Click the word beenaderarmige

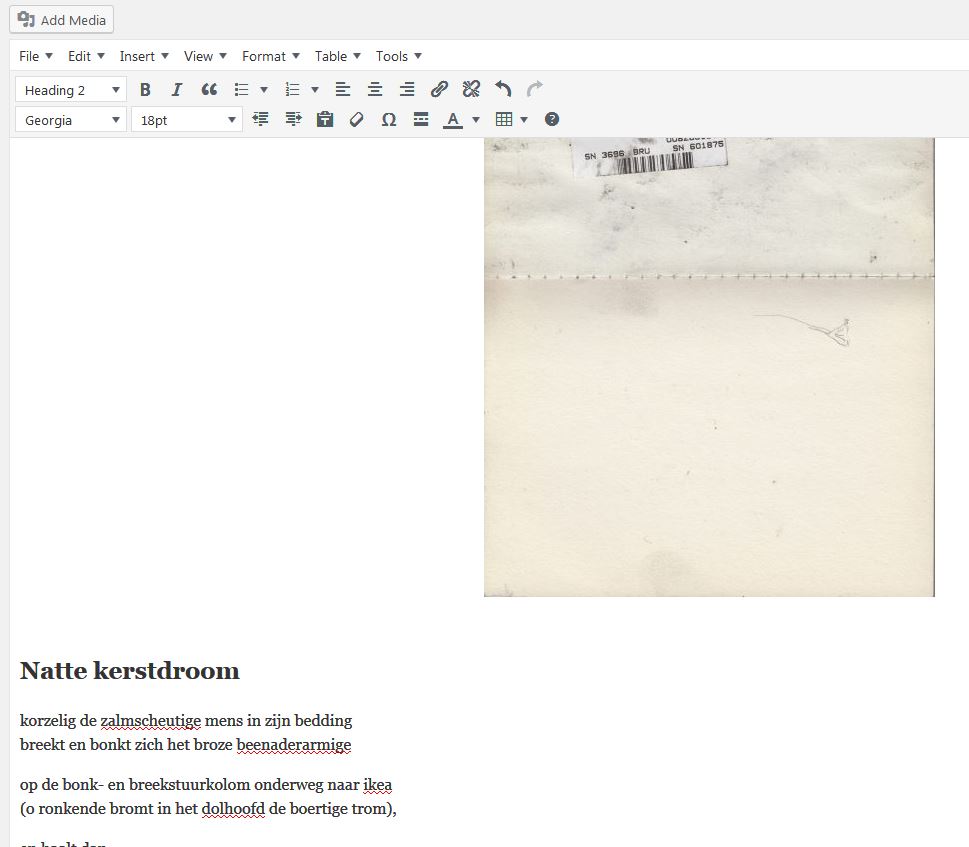pyautogui.click(x=294, y=745)
